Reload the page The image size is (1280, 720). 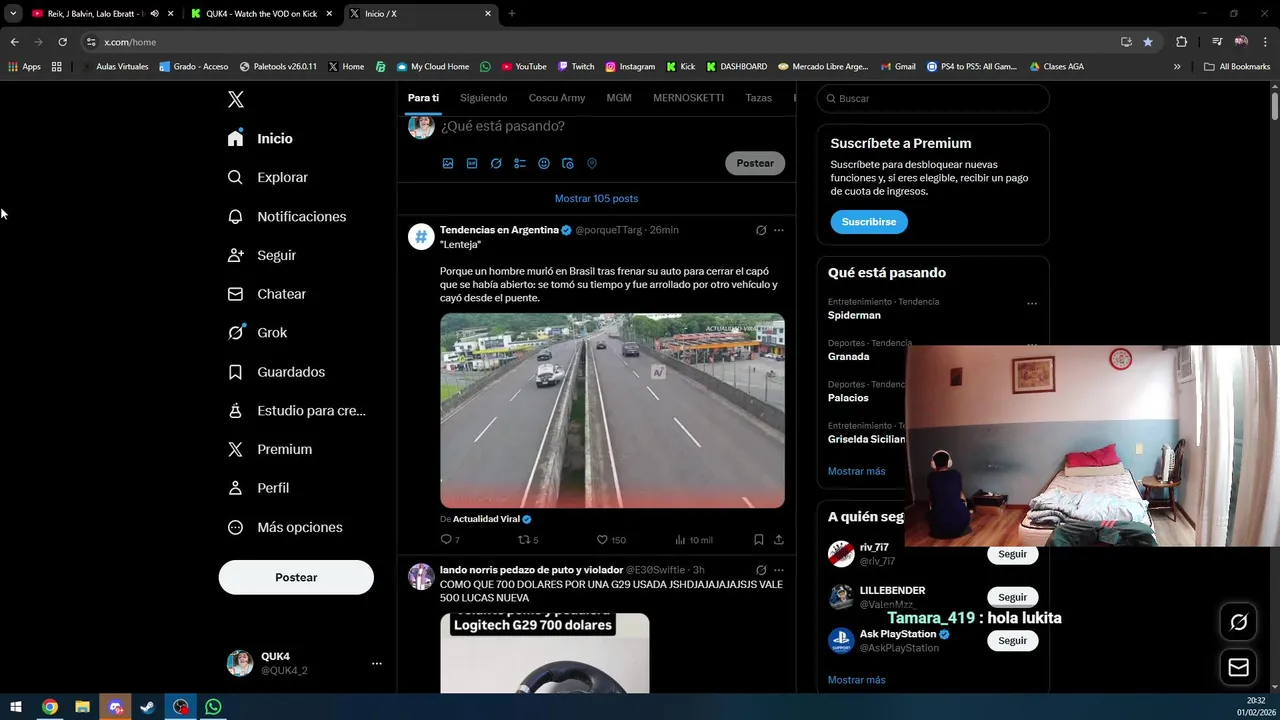click(62, 42)
